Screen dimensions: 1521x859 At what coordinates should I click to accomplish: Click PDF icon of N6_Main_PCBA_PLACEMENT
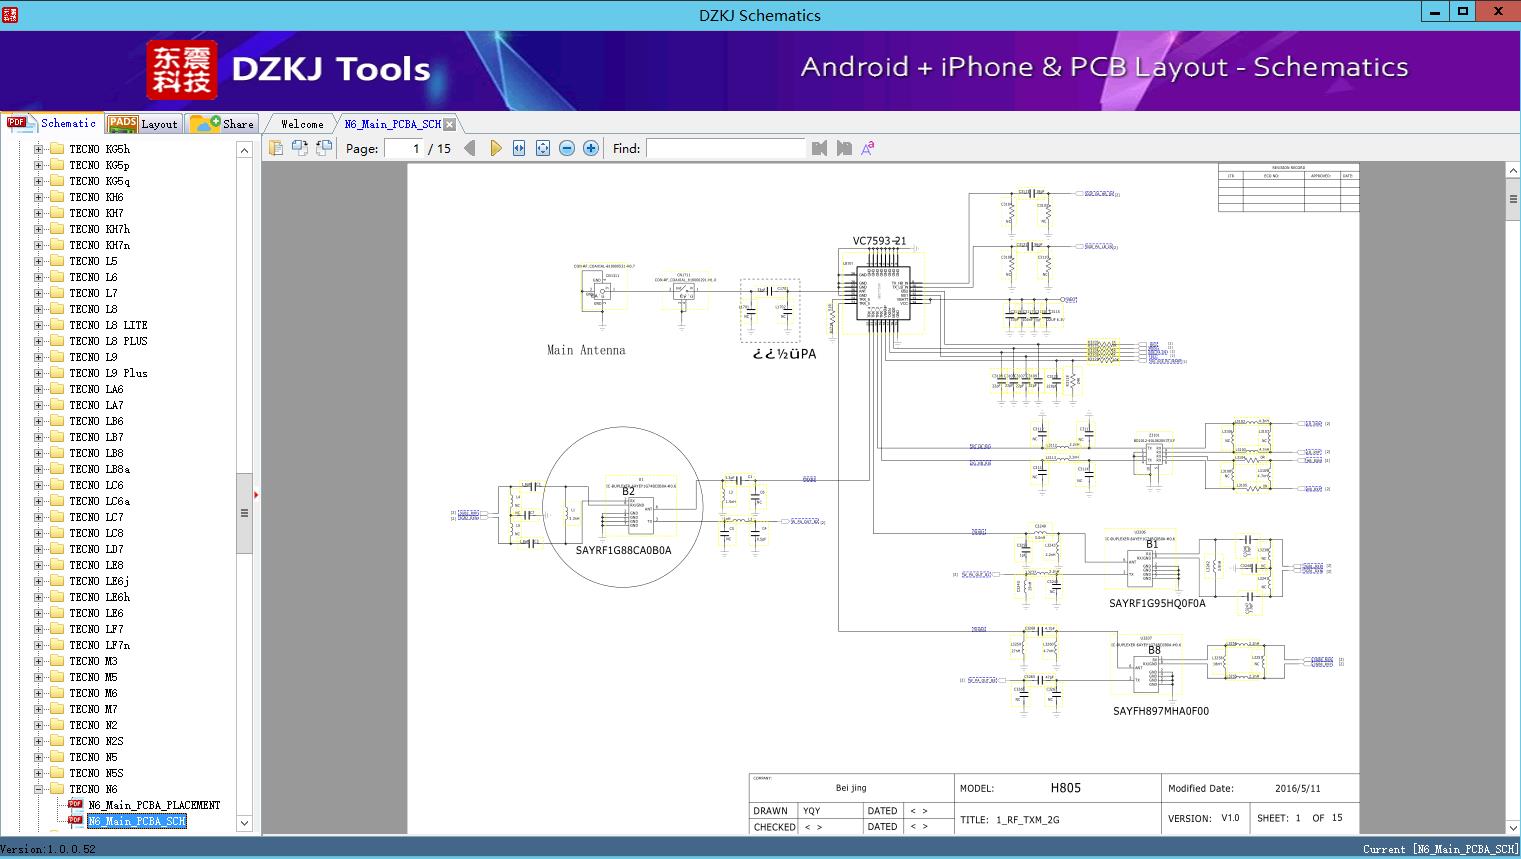(x=75, y=805)
